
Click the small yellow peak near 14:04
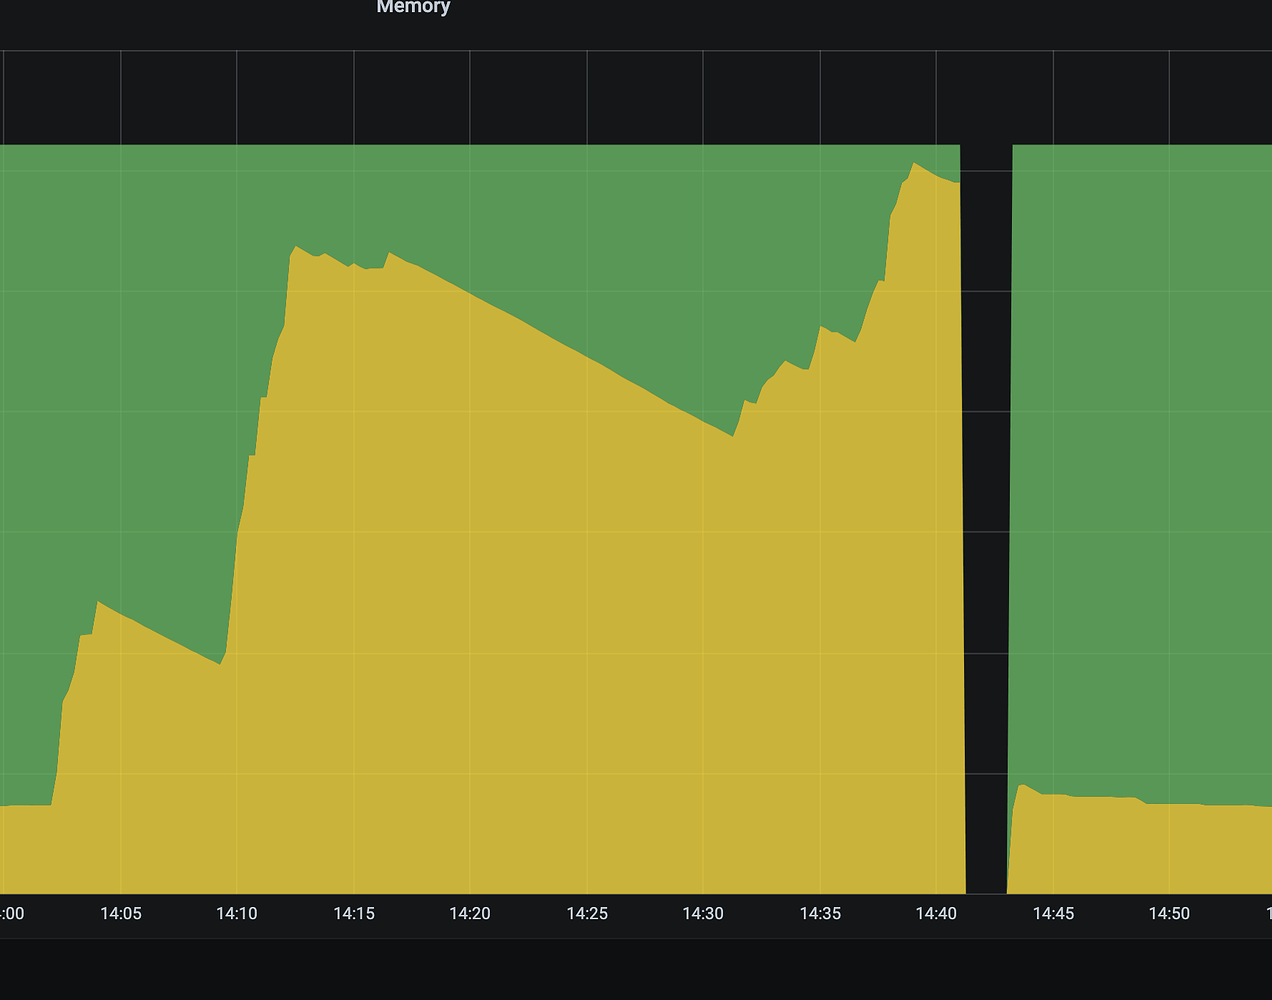(97, 603)
